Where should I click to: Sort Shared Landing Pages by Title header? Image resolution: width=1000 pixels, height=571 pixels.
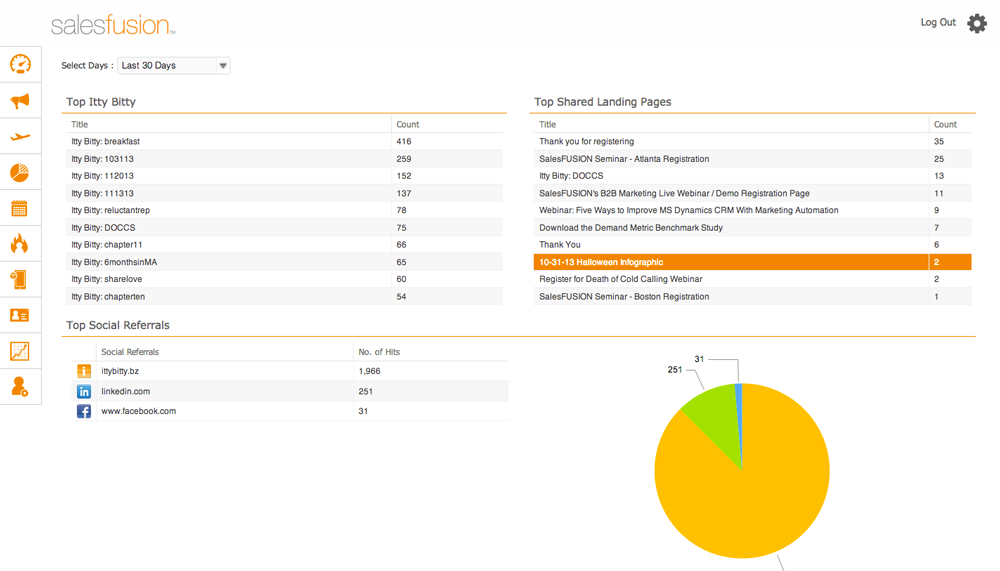[547, 124]
